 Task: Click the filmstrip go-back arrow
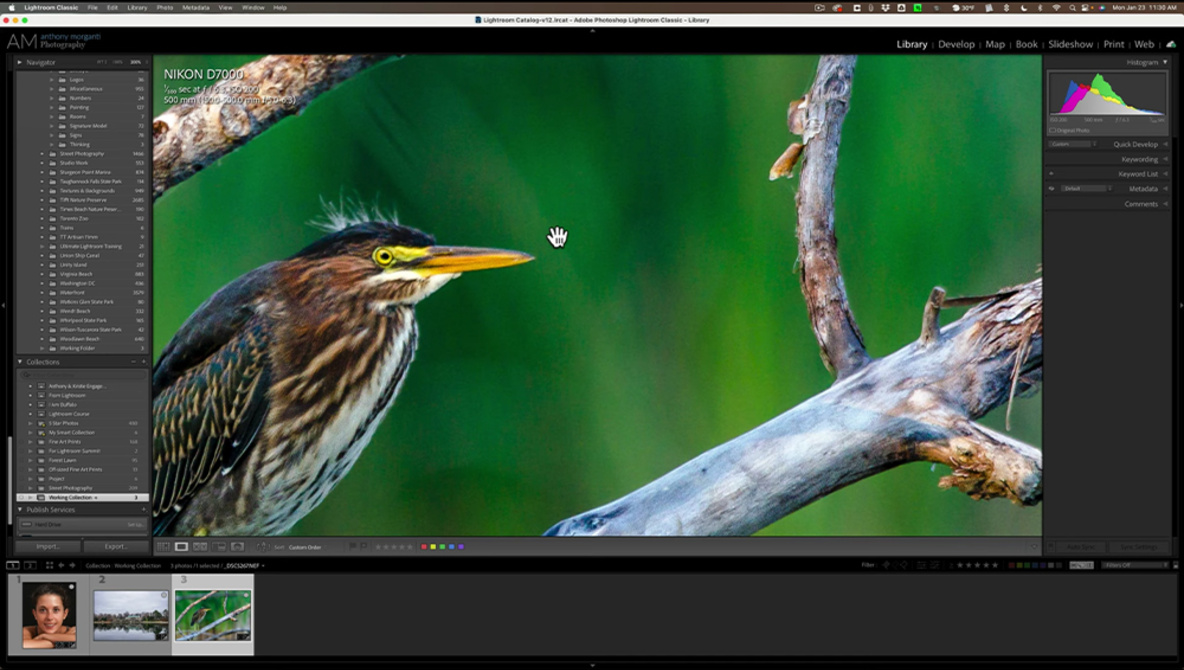point(61,565)
